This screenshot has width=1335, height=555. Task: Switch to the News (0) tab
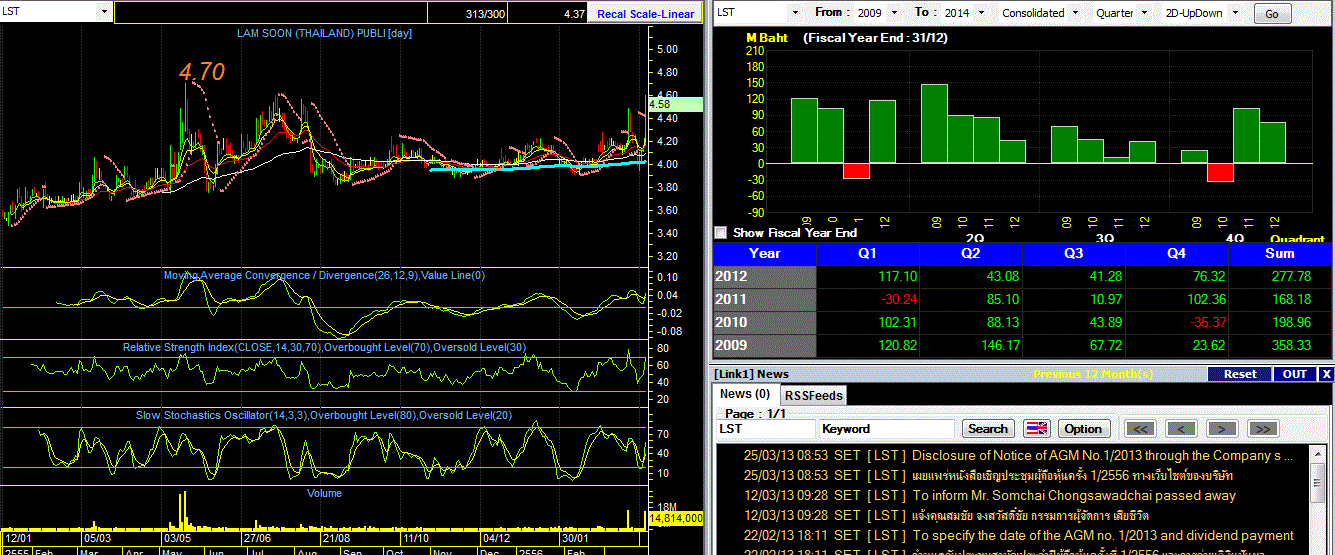[x=745, y=394]
